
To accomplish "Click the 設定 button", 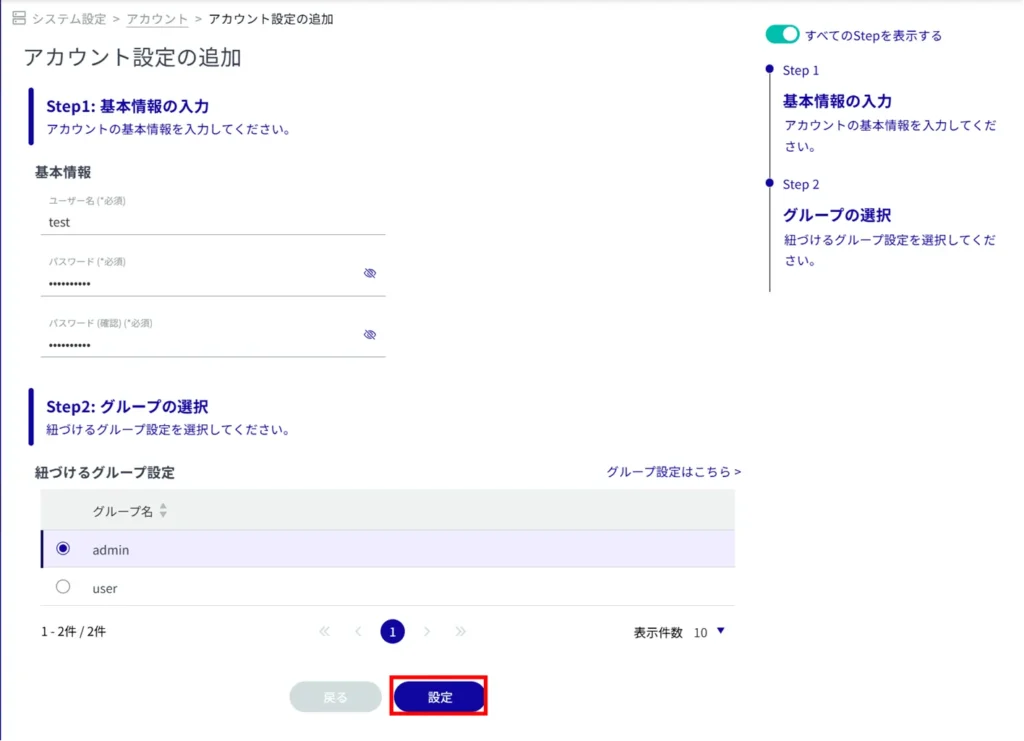I will tap(440, 697).
